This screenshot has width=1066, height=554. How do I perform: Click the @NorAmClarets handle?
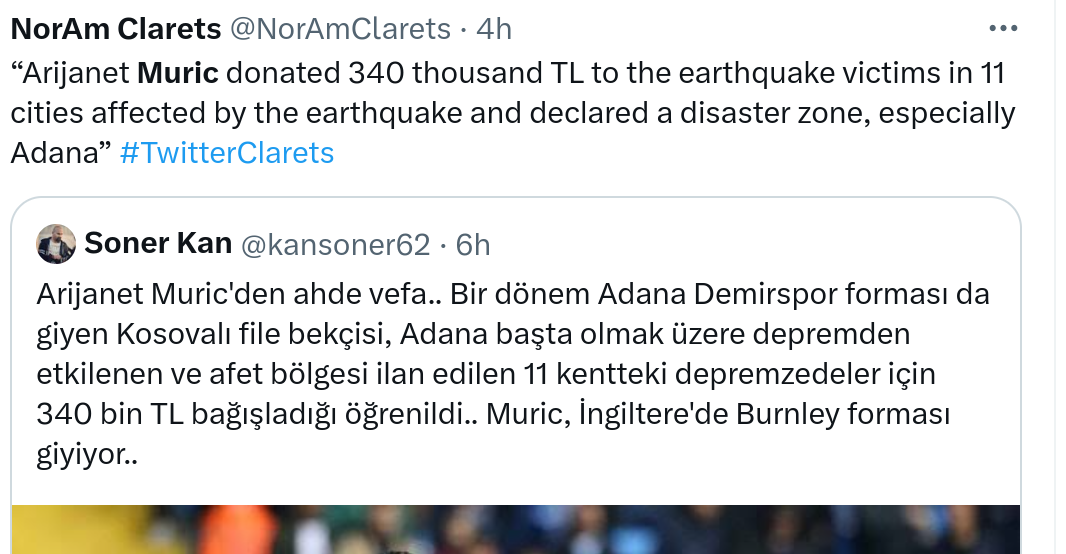pyautogui.click(x=341, y=30)
